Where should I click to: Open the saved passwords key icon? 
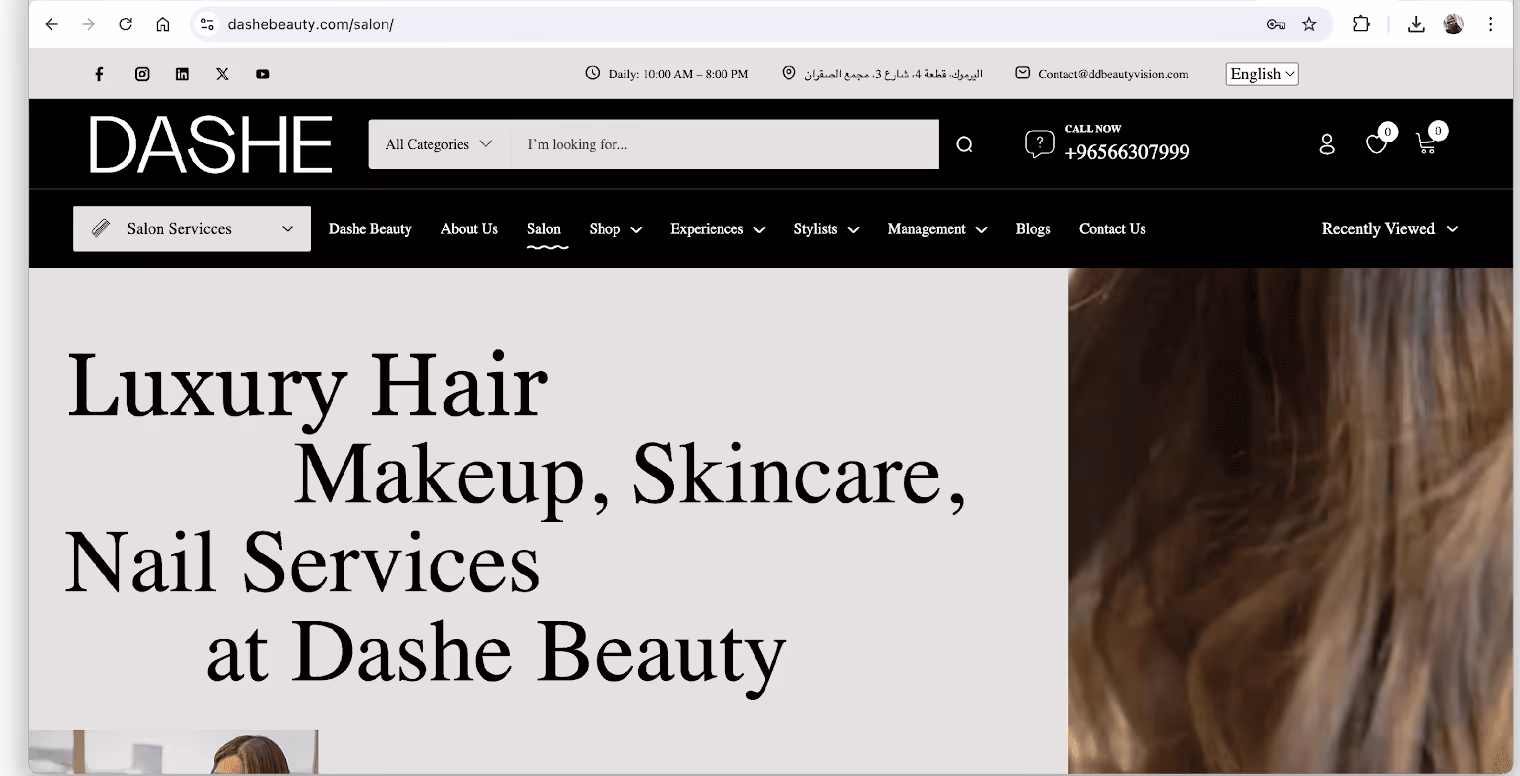point(1275,24)
